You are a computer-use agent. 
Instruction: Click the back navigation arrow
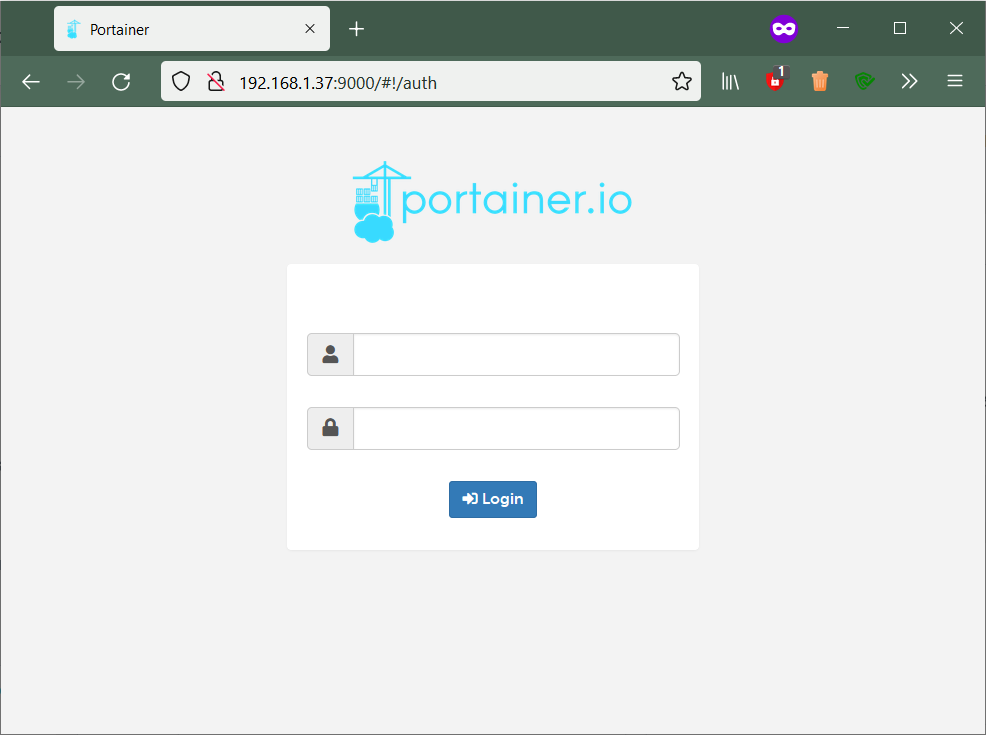[30, 82]
